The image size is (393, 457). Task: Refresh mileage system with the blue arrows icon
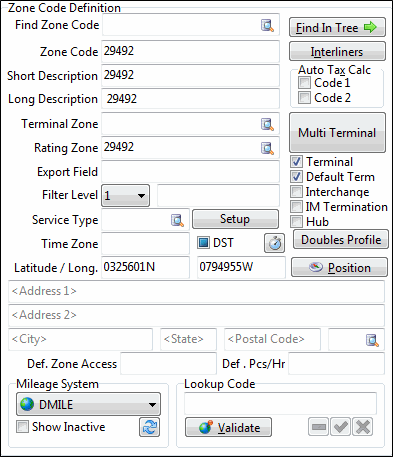coord(149,427)
